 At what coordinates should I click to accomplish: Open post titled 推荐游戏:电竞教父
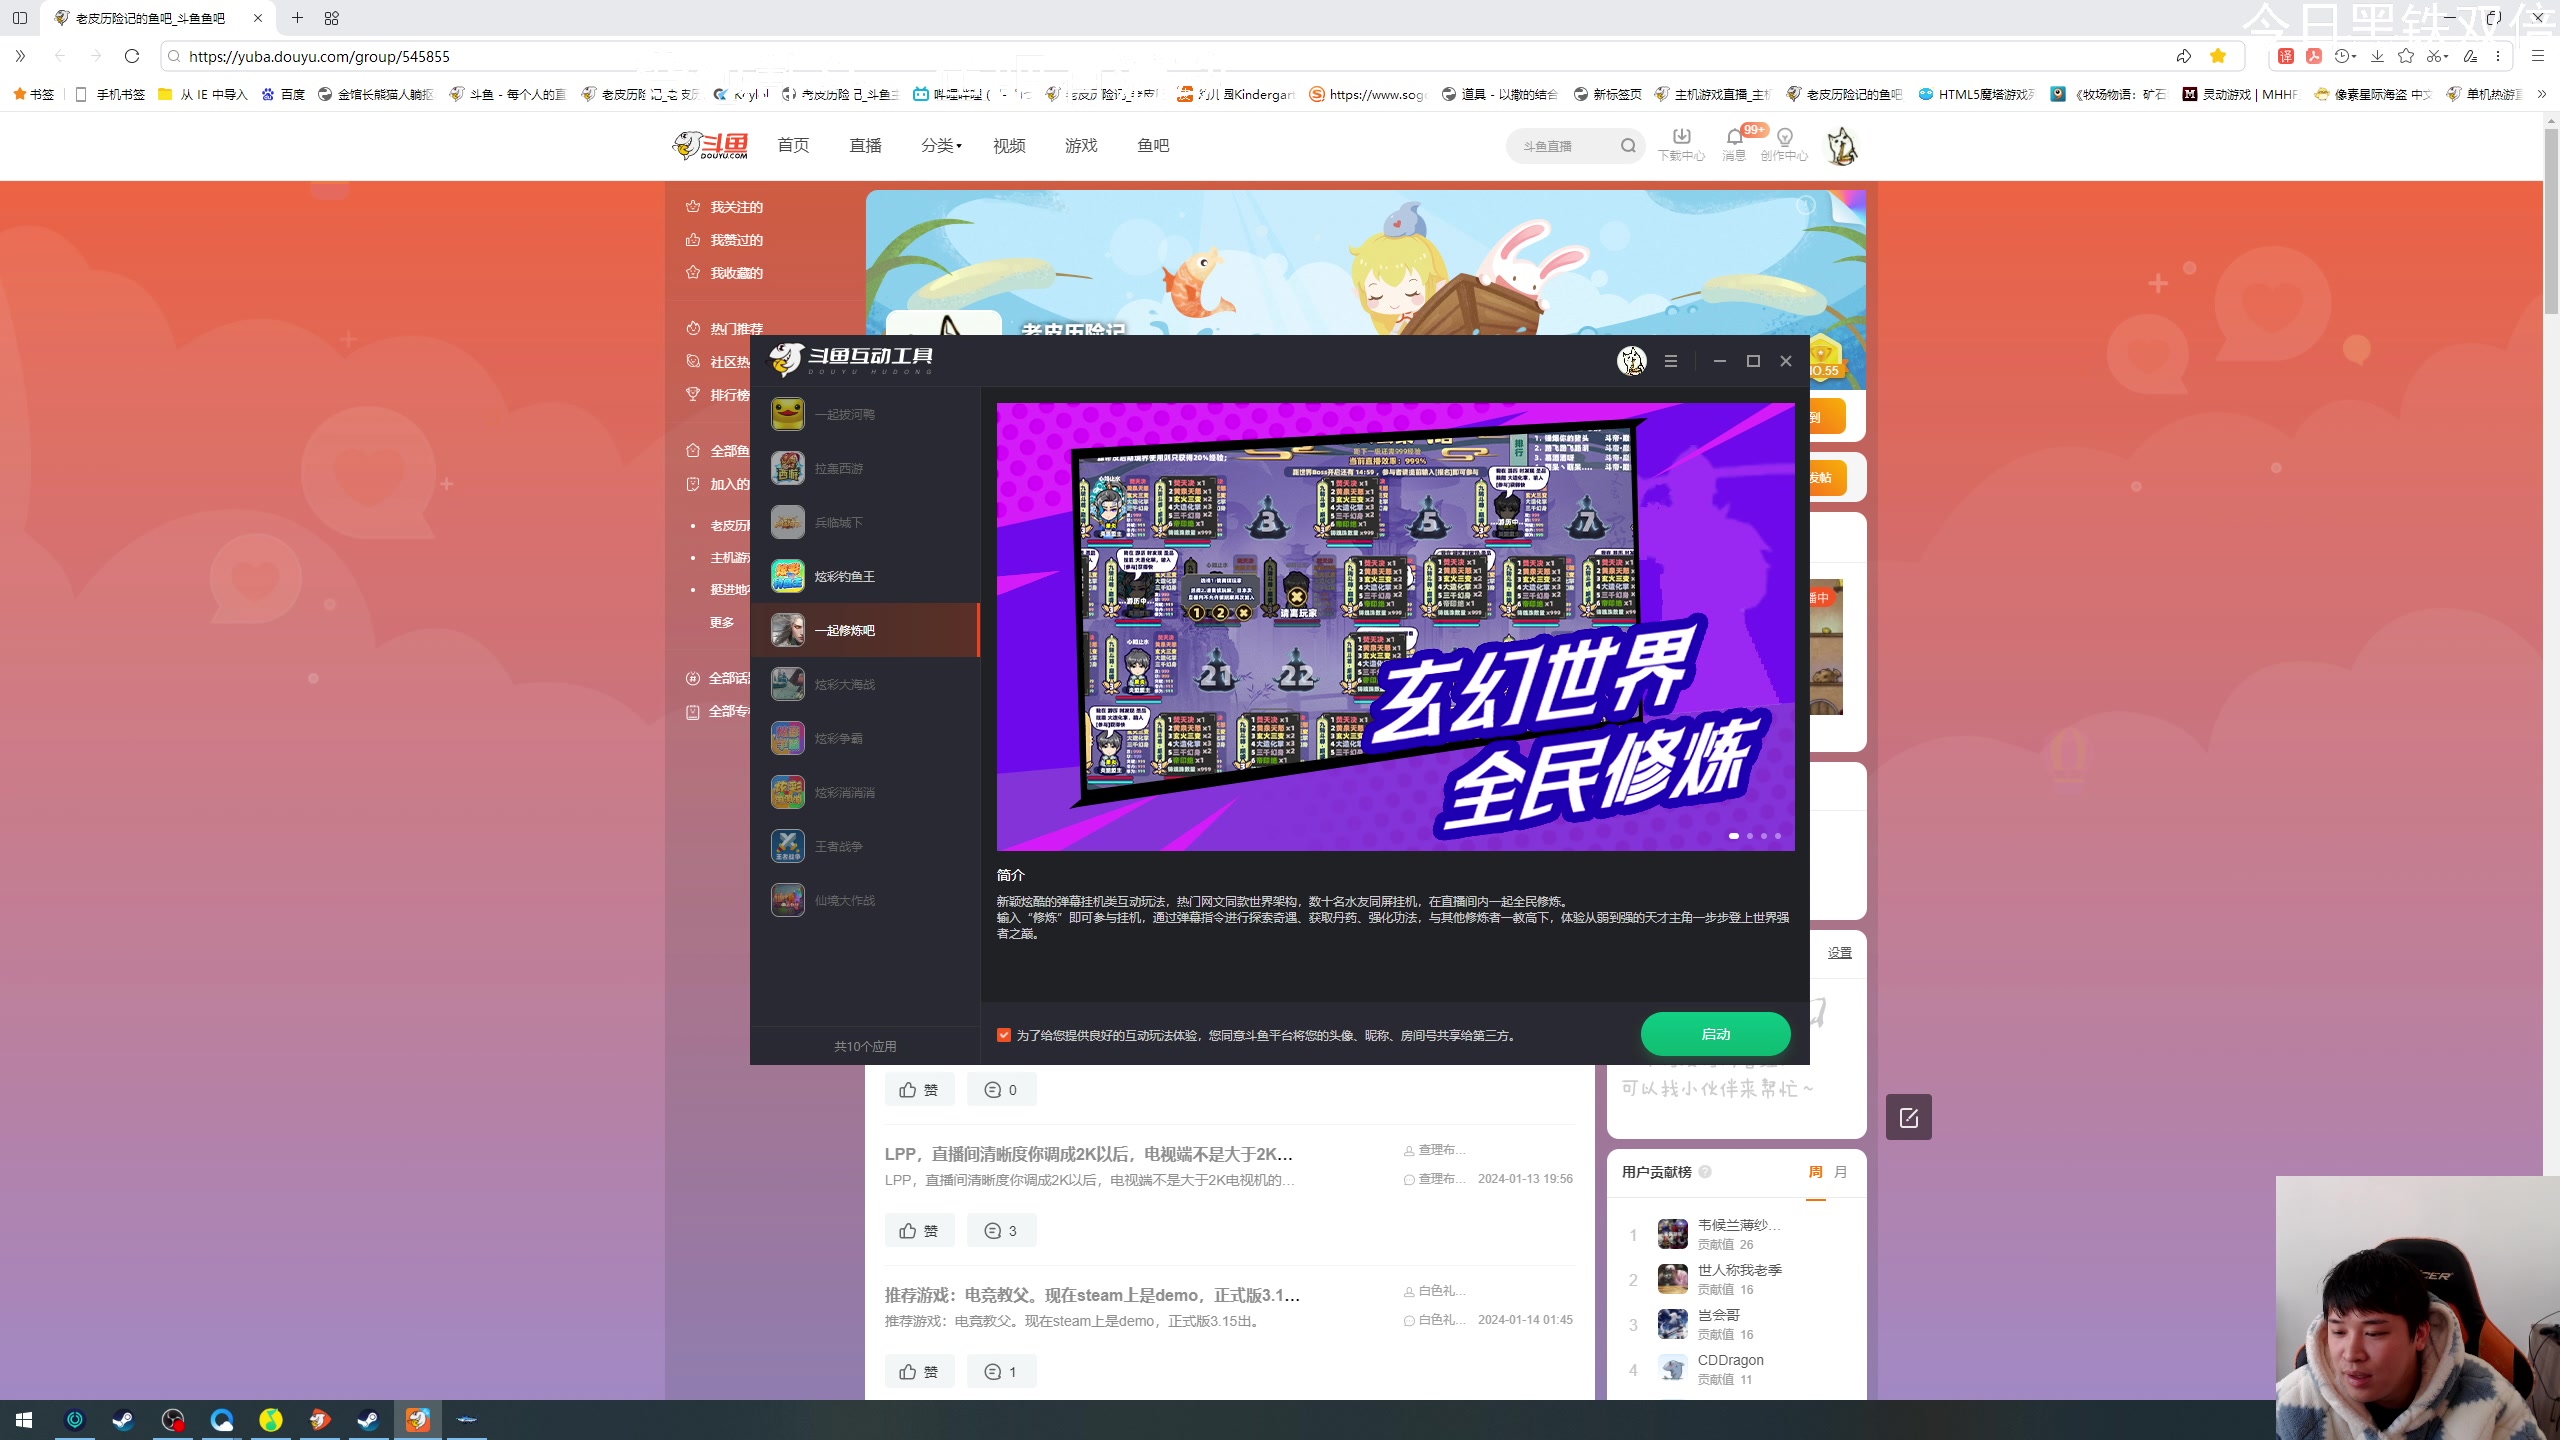[1092, 1295]
